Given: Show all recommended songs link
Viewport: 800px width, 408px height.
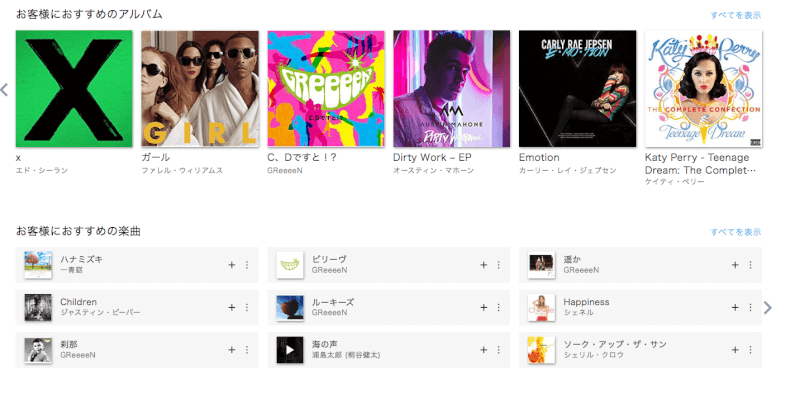Looking at the screenshot, I should point(736,232).
